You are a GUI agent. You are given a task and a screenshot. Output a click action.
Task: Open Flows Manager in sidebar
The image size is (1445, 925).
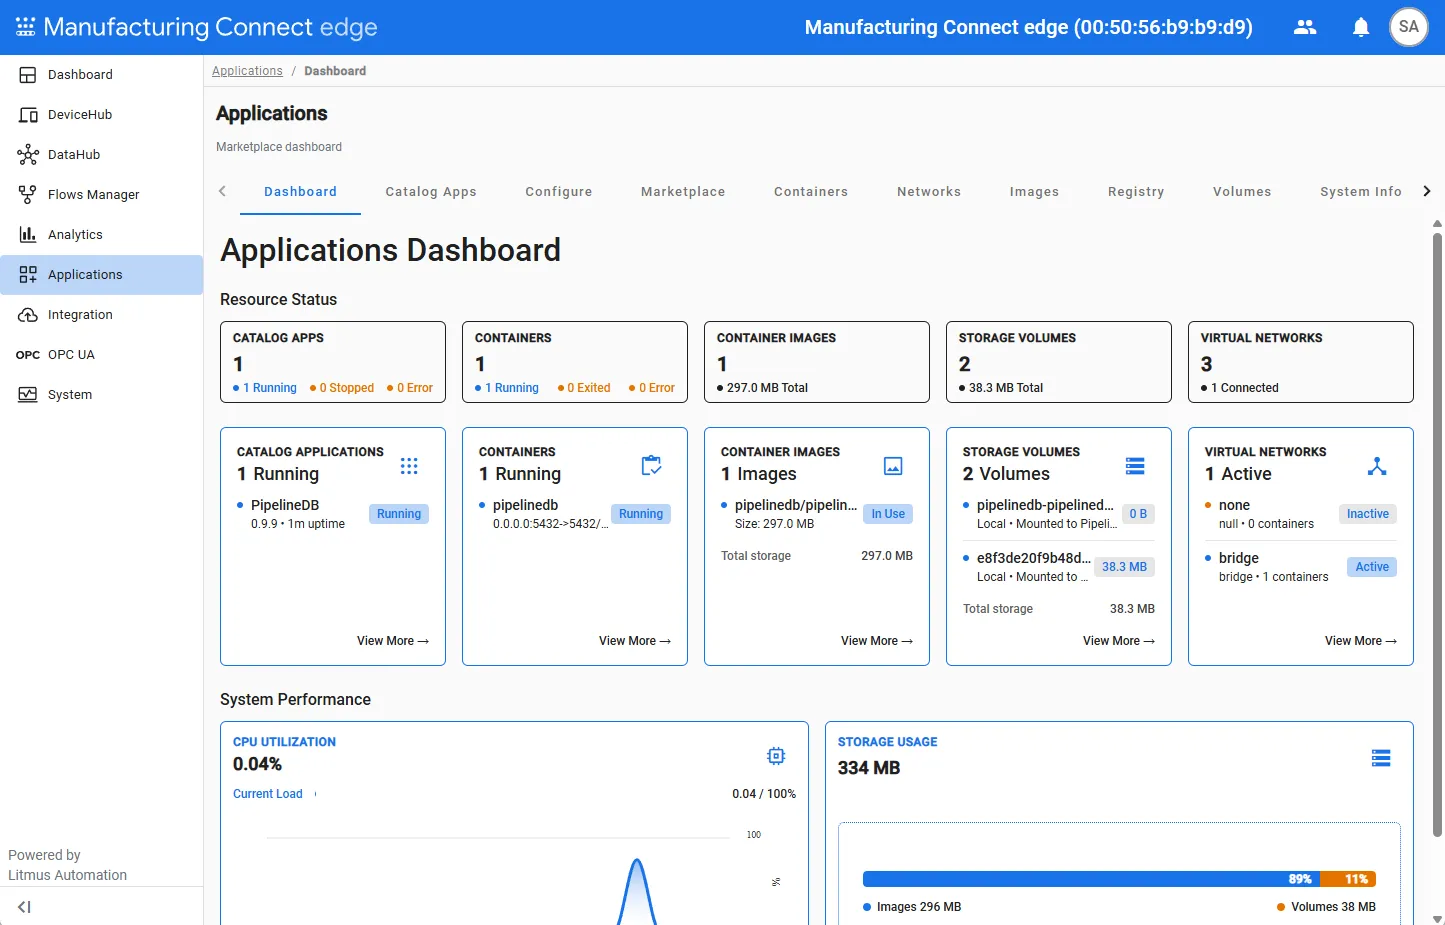coord(101,195)
